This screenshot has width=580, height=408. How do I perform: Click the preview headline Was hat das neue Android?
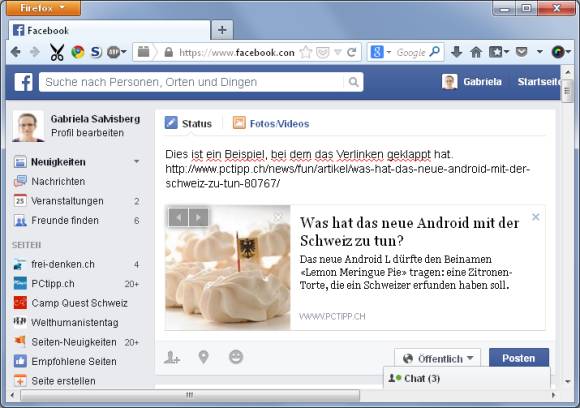(x=409, y=232)
